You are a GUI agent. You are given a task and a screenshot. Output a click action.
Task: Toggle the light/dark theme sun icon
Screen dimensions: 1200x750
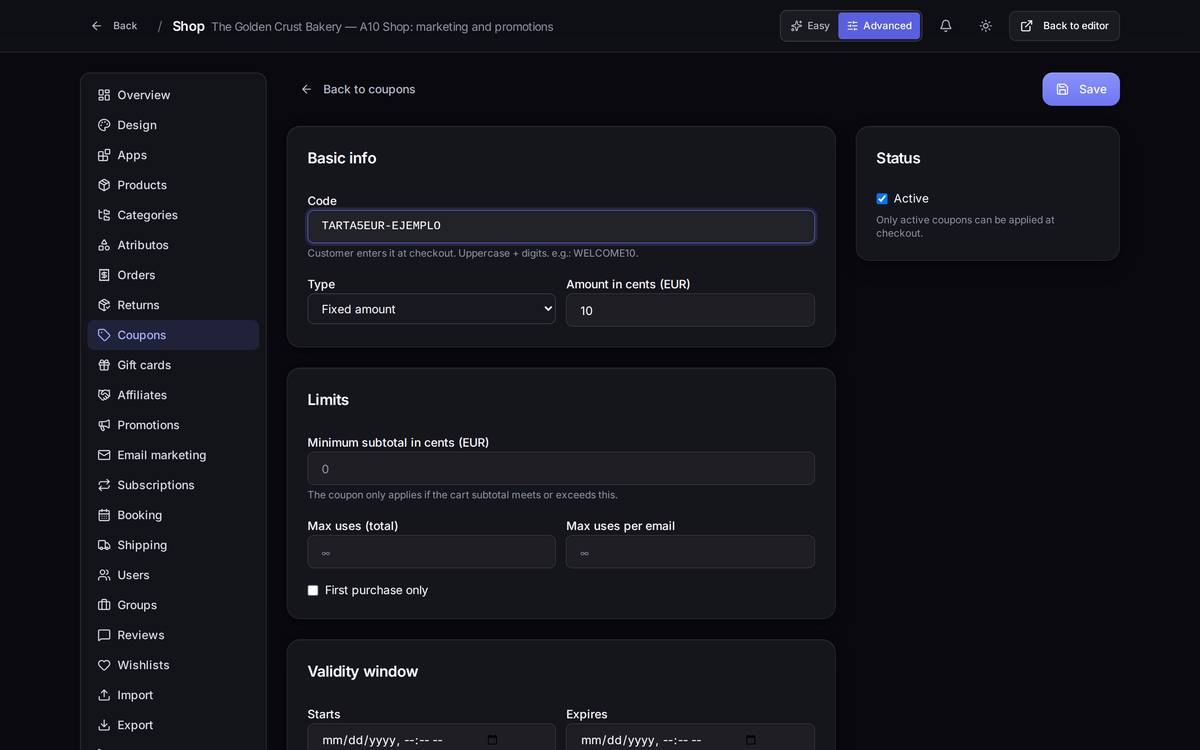pyautogui.click(x=985, y=26)
